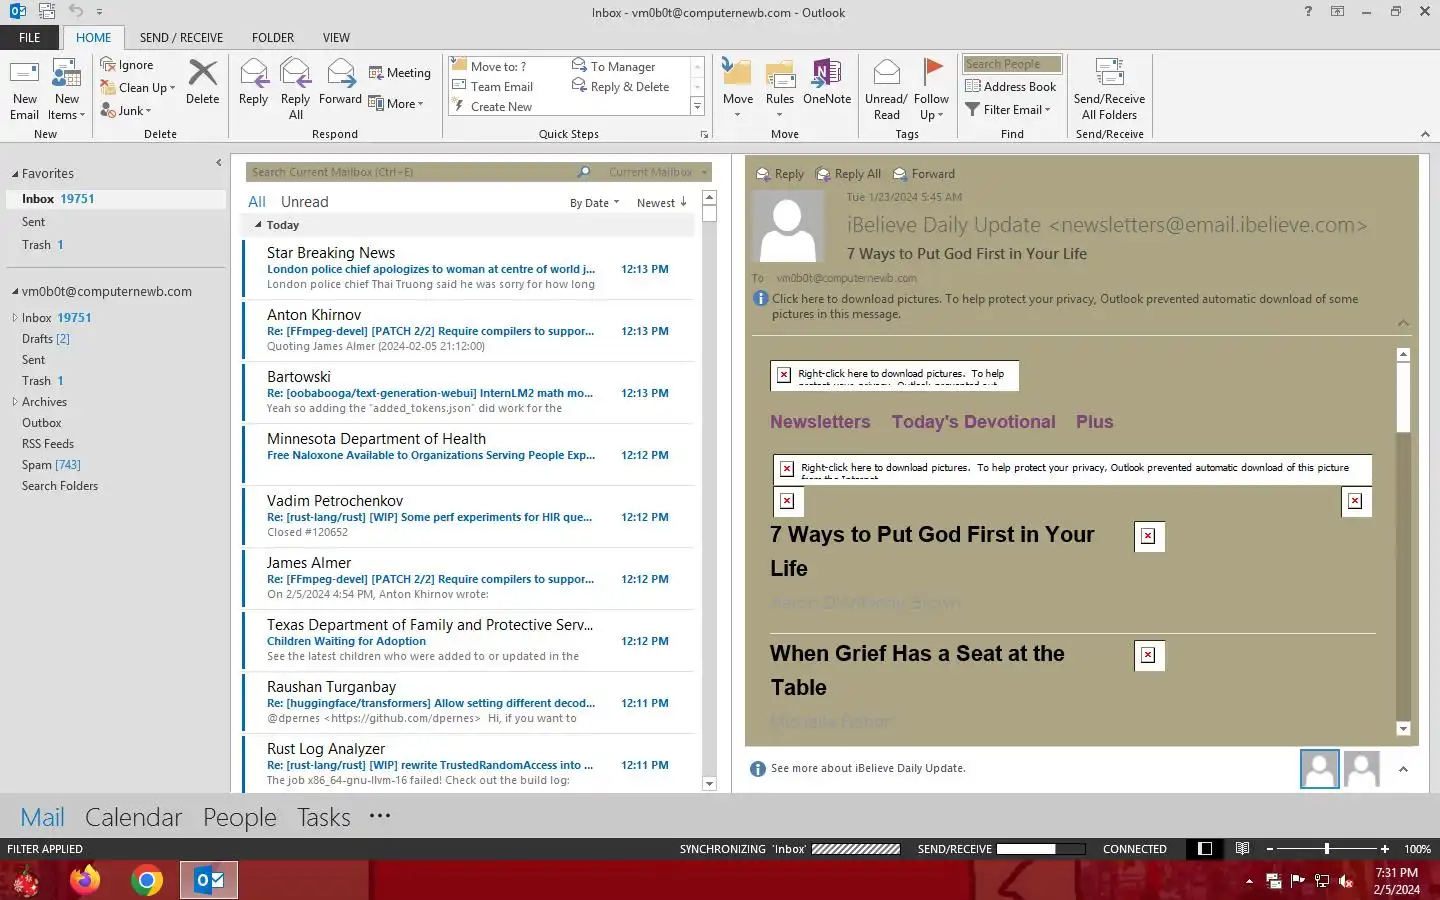Collapse the Favorites section
The height and width of the screenshot is (900, 1440).
point(15,174)
